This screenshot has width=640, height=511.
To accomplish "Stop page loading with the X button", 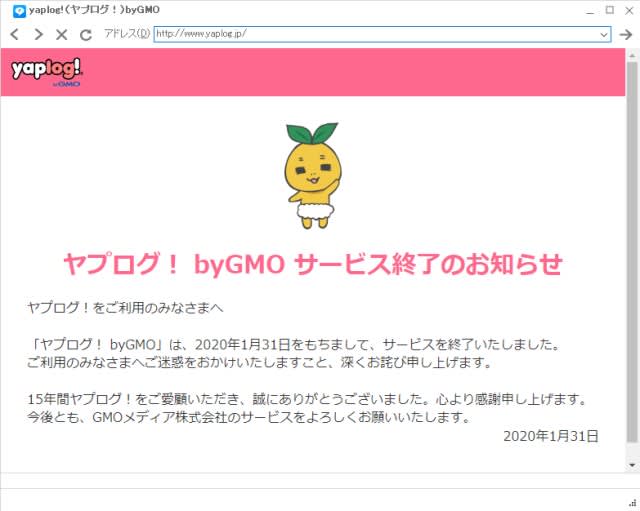I will [x=62, y=34].
